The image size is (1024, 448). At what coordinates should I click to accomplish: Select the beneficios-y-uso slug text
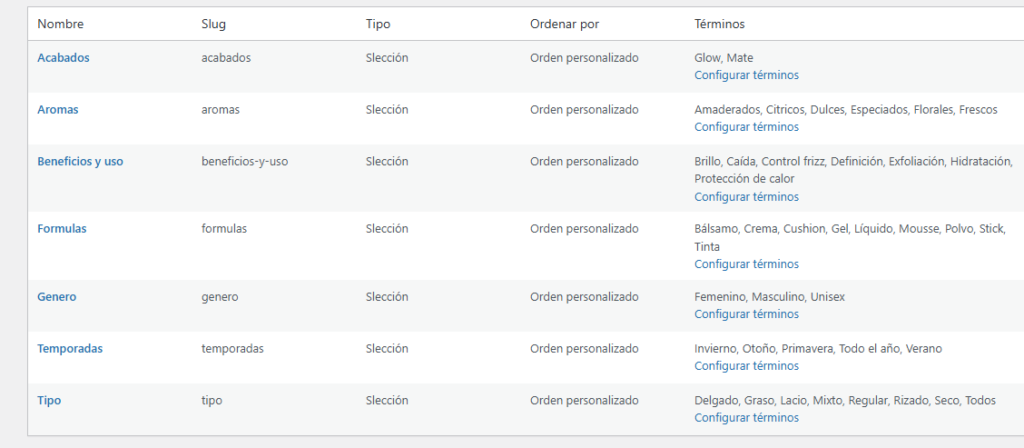point(244,161)
